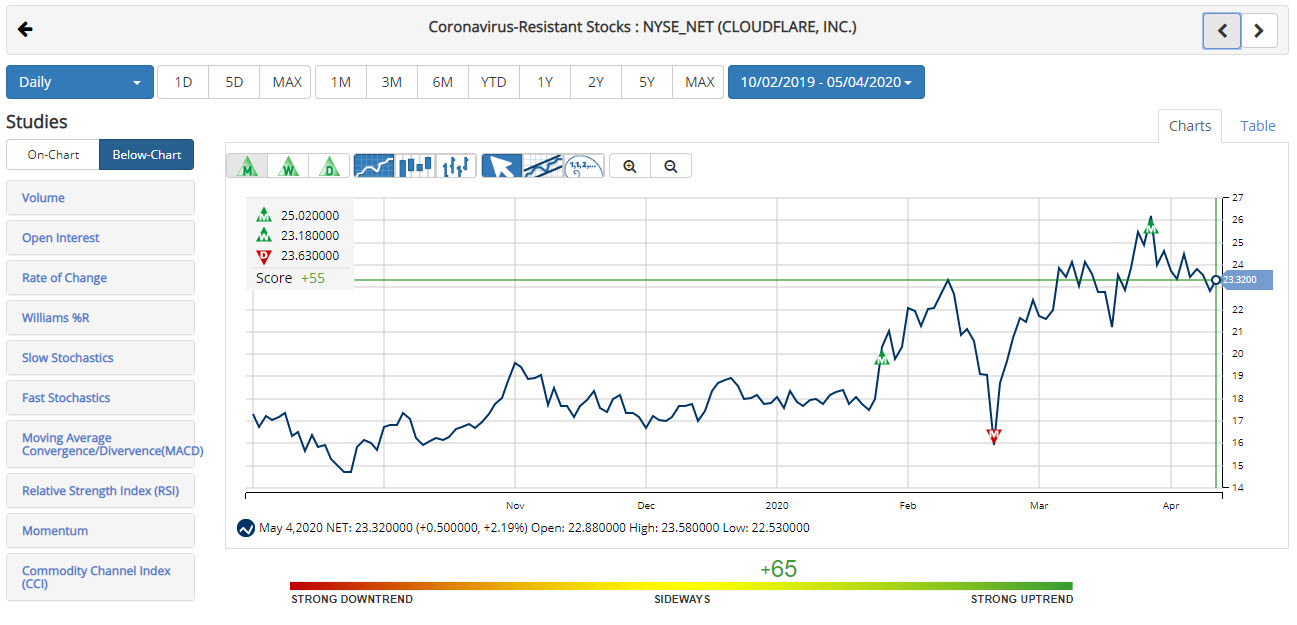Screen dimensions: 1297x625
Task: Click the STRONG UPTREND label
Action: [1022, 600]
